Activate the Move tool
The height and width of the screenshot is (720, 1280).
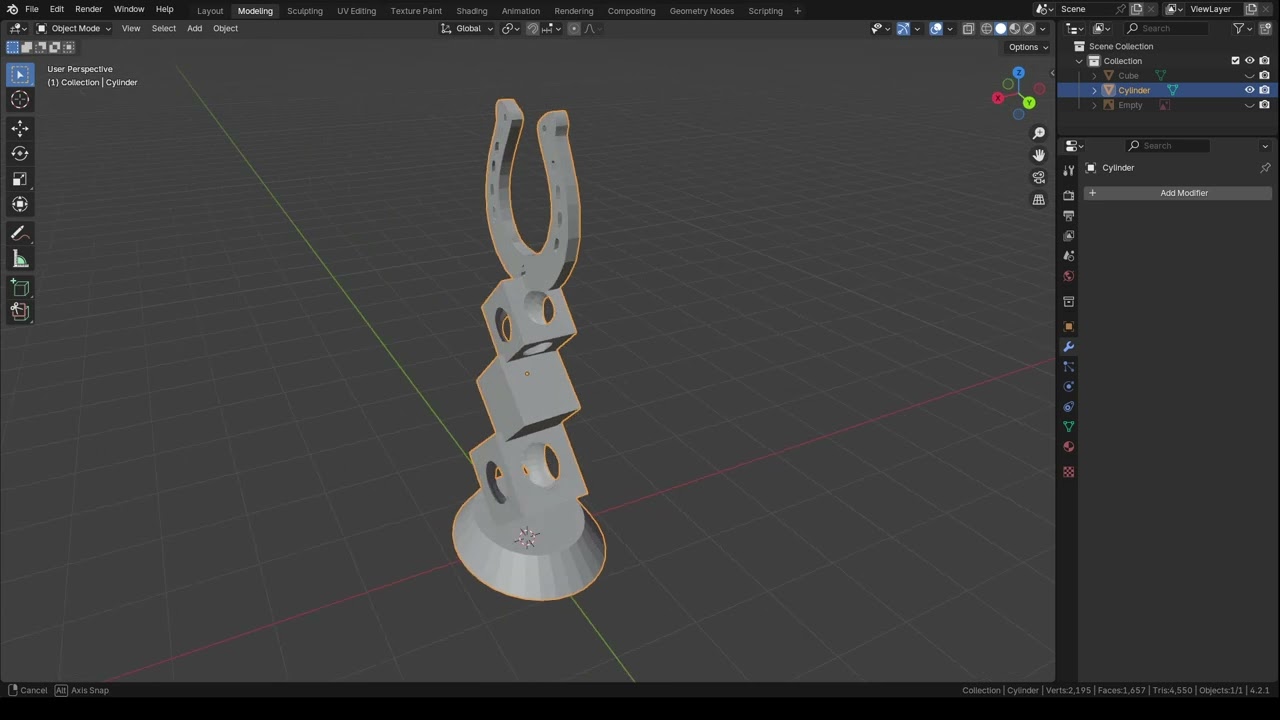[20, 129]
